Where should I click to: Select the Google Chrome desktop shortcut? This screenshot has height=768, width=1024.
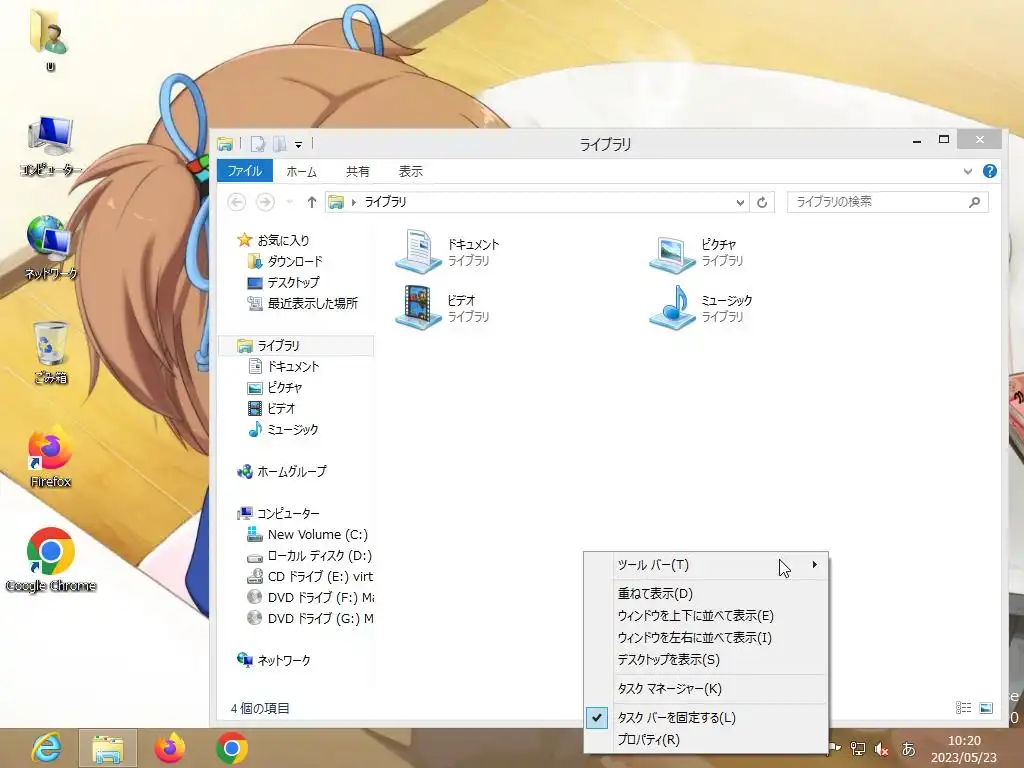[x=50, y=560]
